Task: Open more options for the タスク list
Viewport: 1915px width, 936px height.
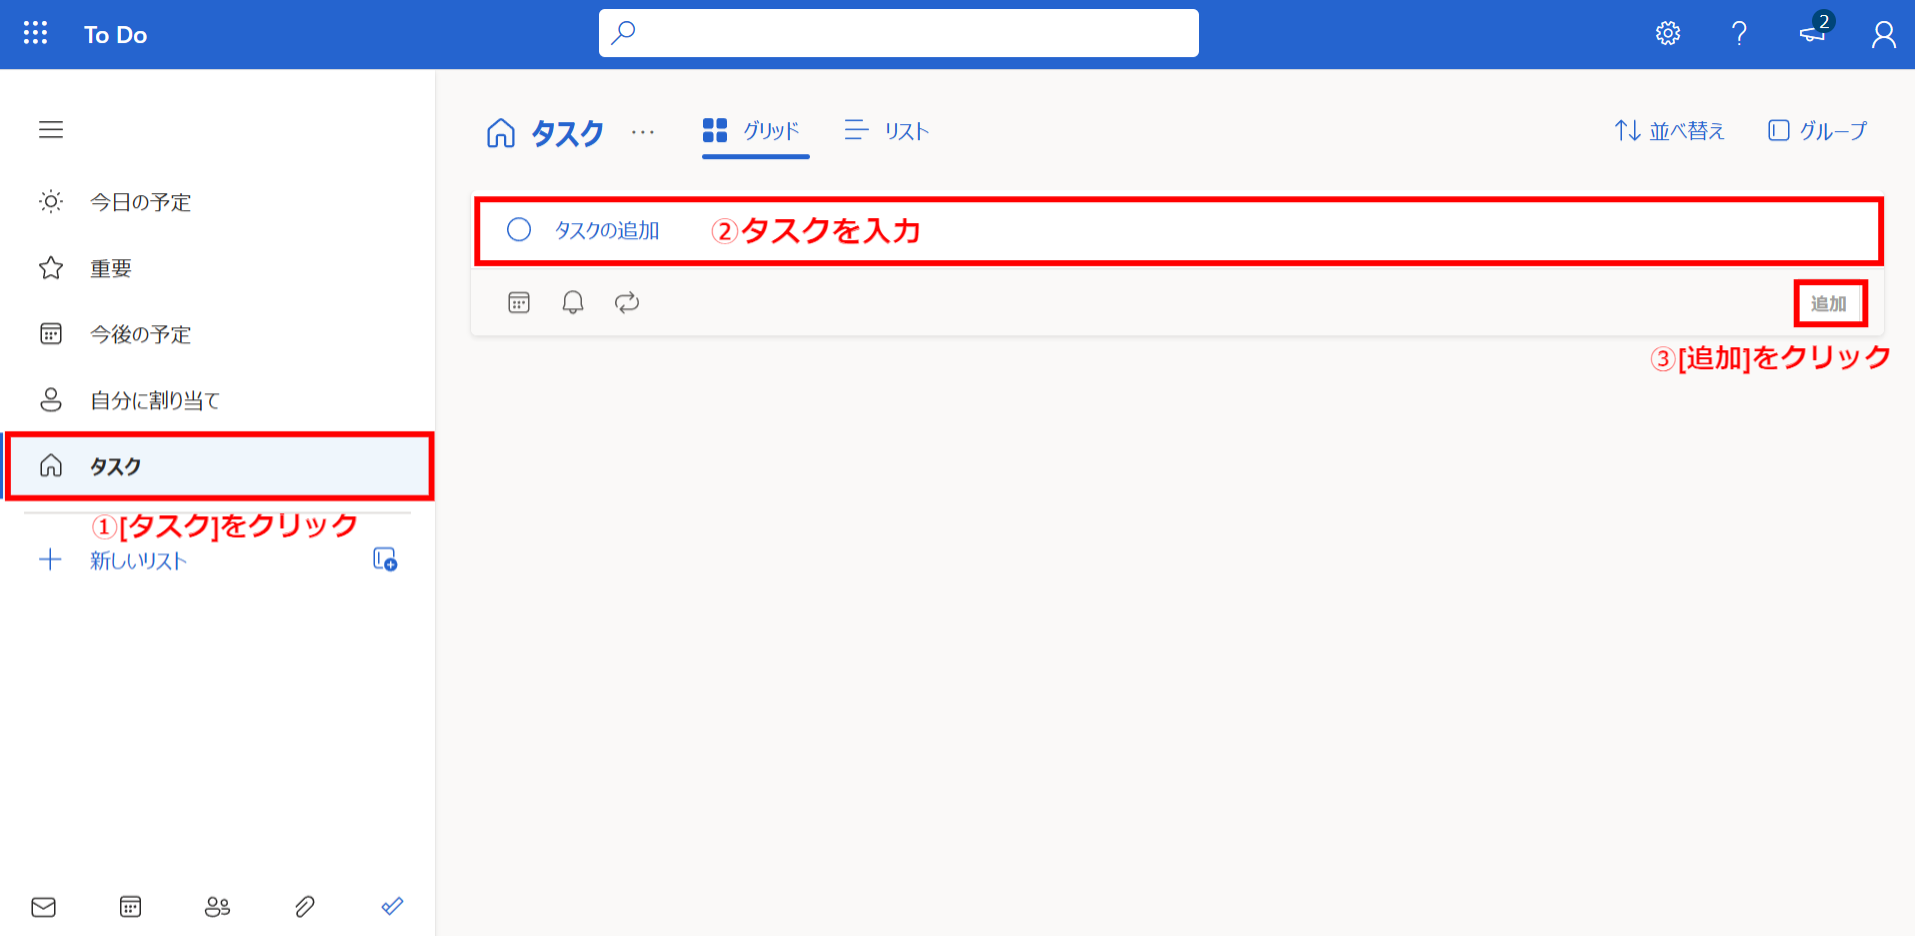Action: pos(643,133)
